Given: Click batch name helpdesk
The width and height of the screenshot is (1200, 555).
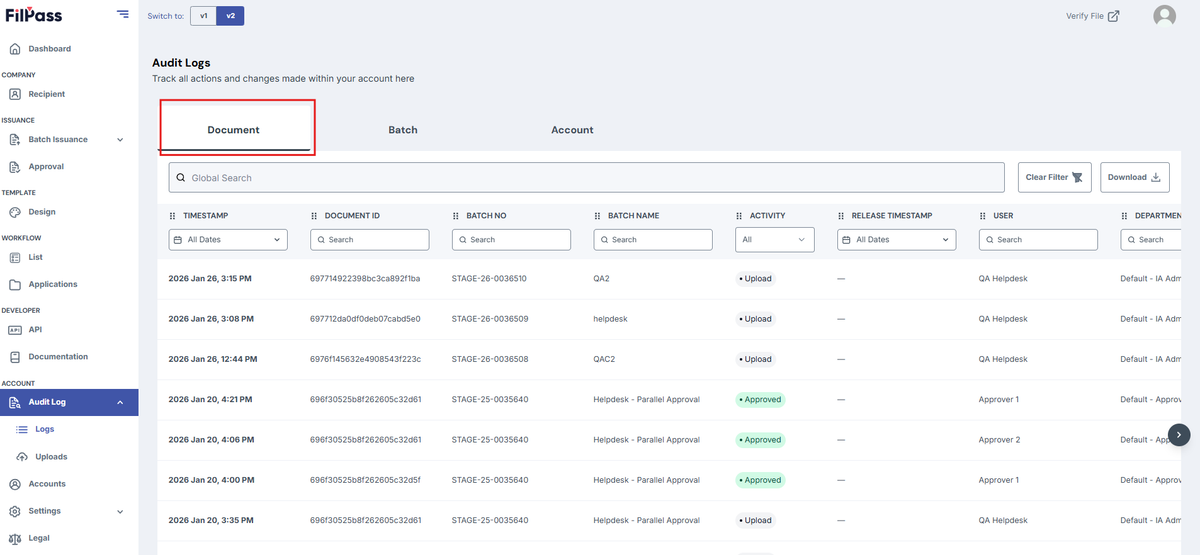Looking at the screenshot, I should point(610,319).
